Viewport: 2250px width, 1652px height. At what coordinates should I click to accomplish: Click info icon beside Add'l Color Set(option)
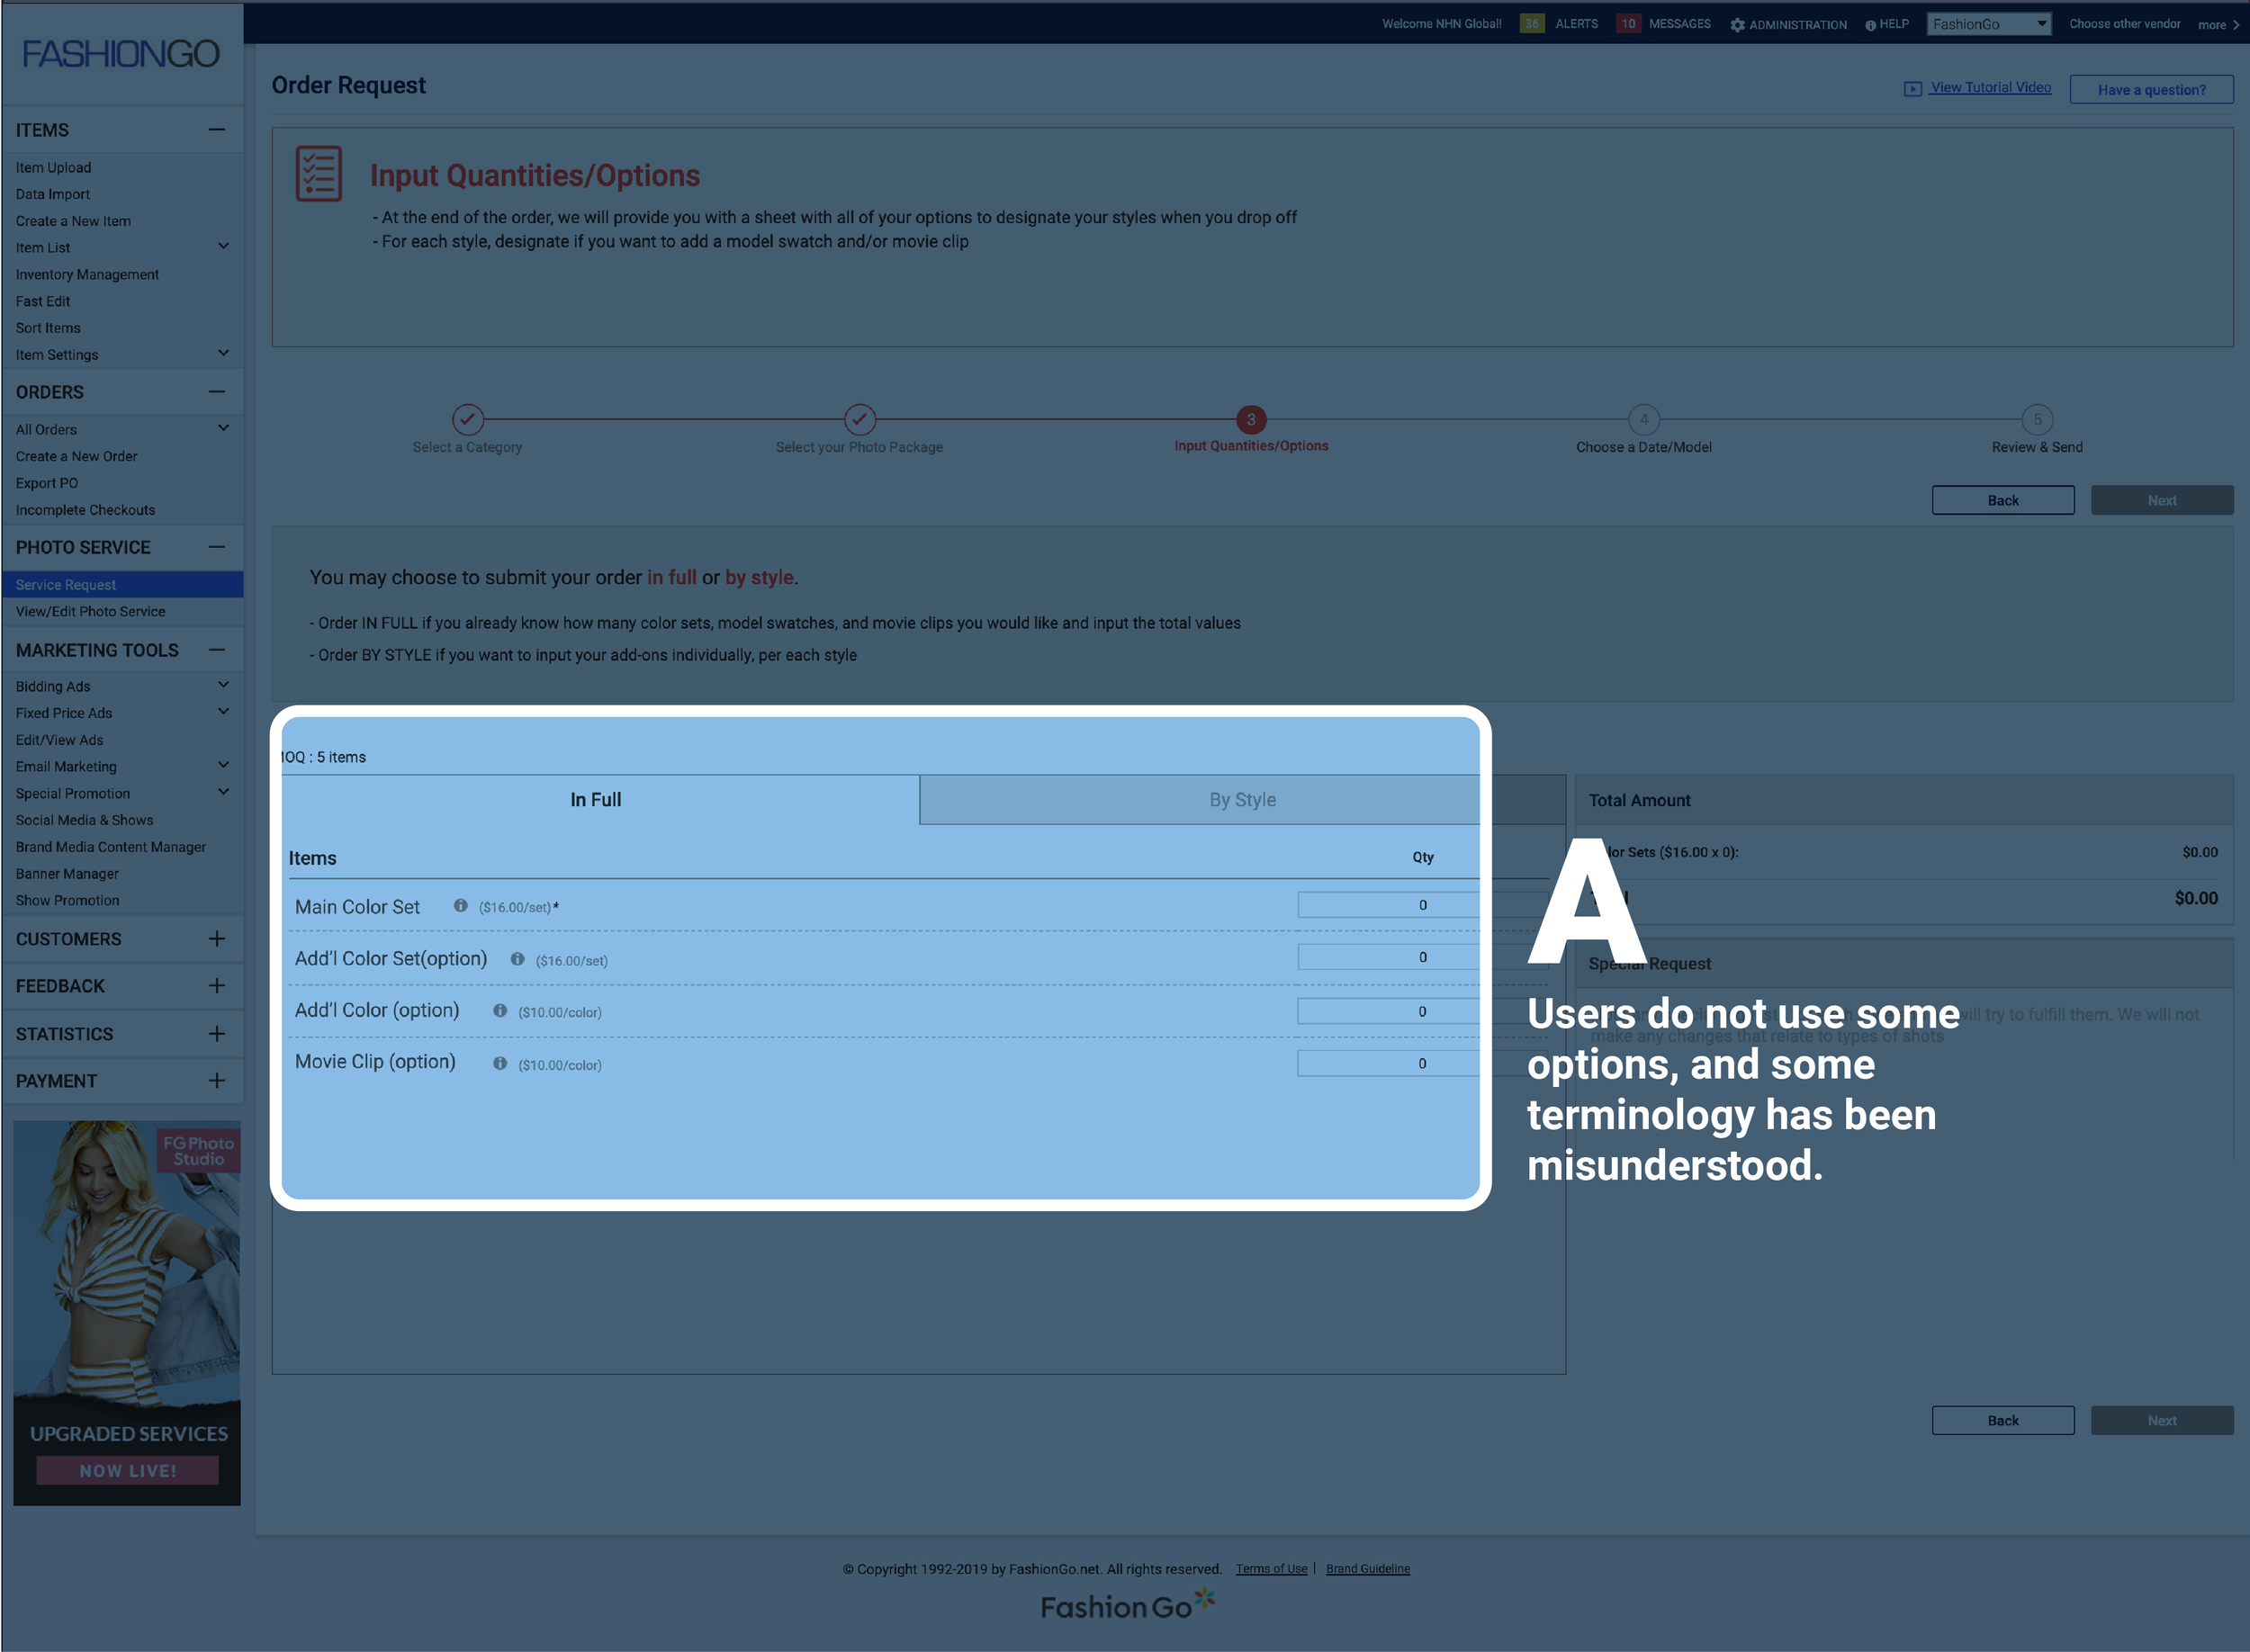click(x=517, y=959)
